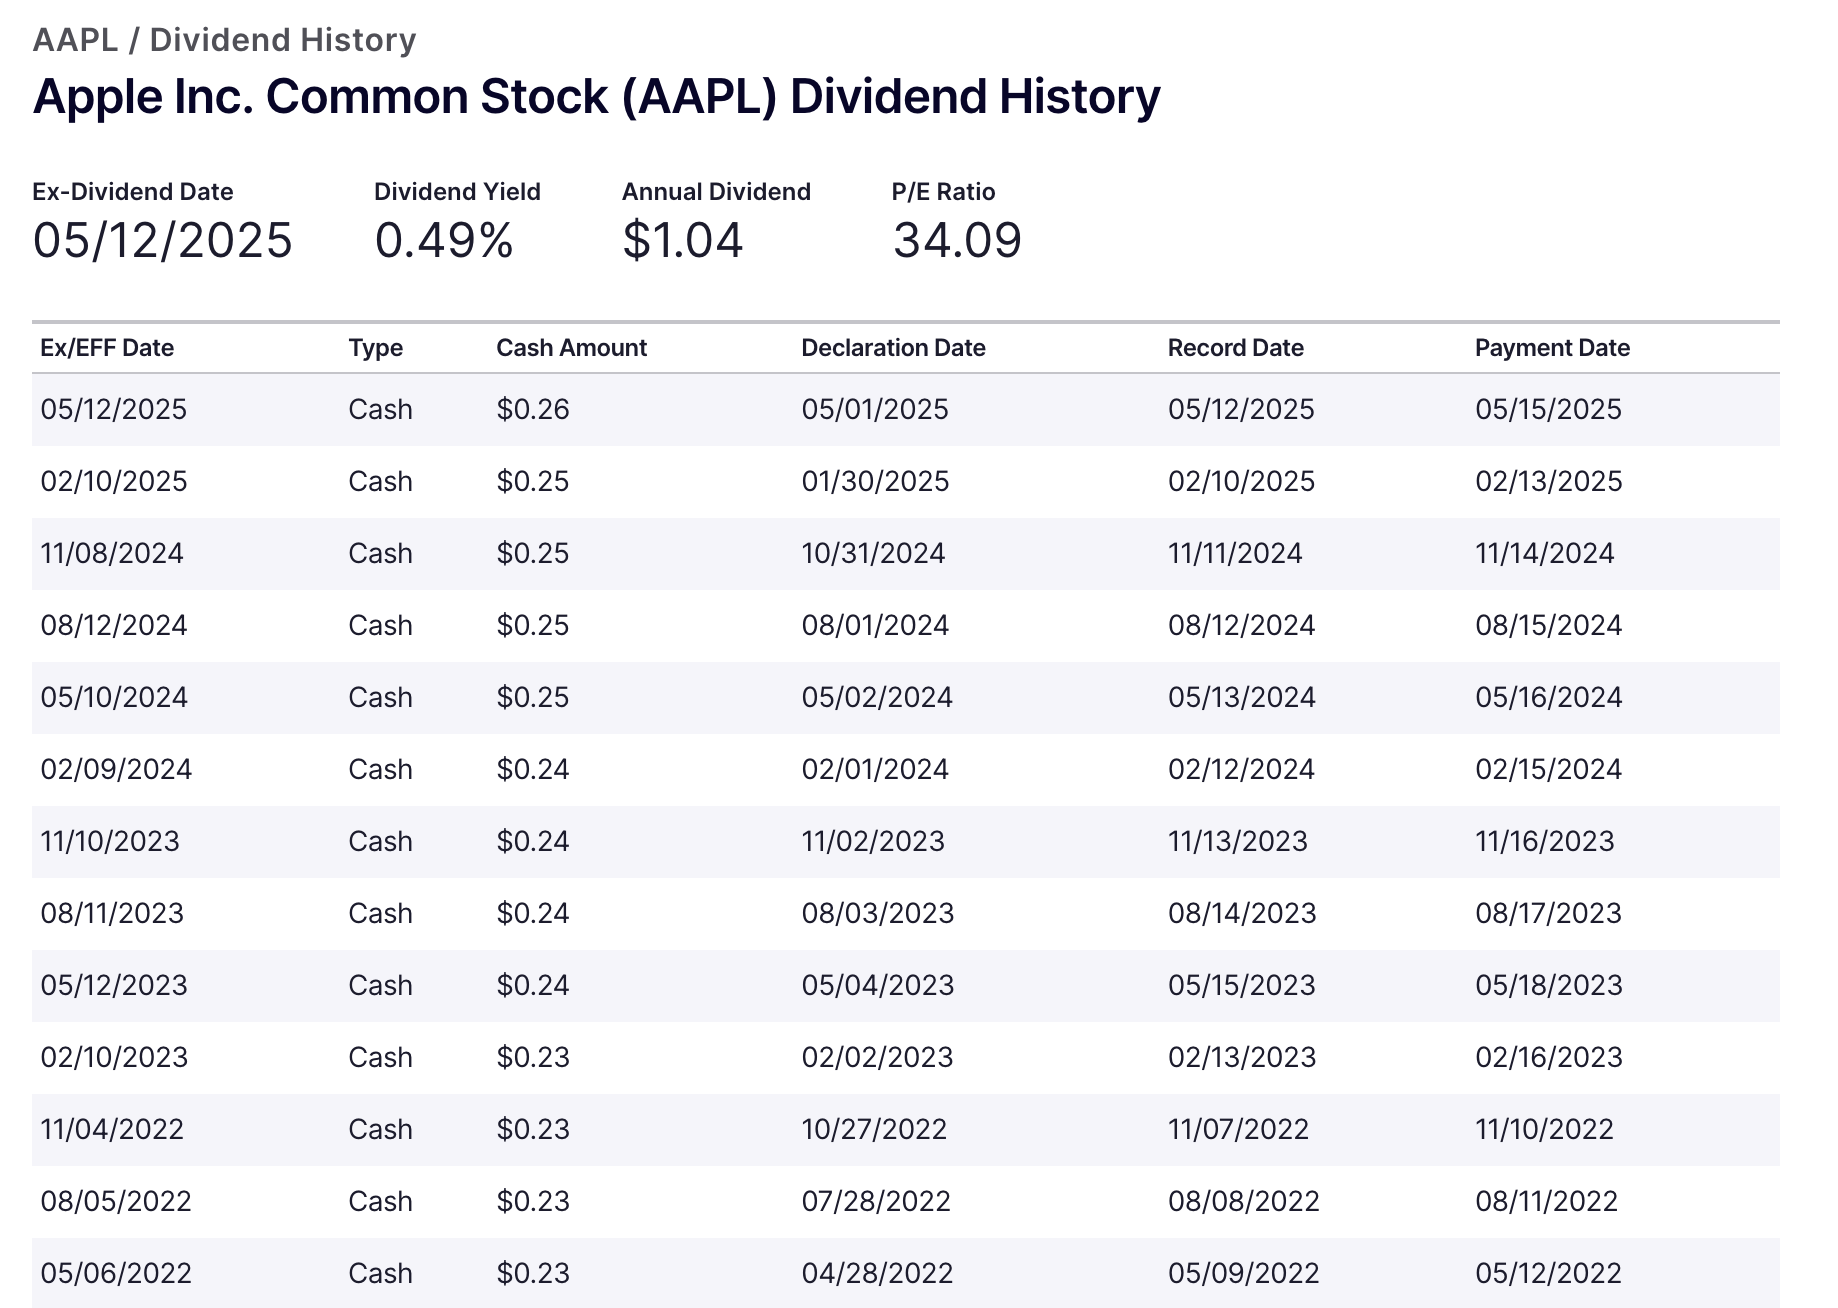Click Ex/EFF date 05/12/2023
The width and height of the screenshot is (1838, 1308).
pyautogui.click(x=114, y=985)
